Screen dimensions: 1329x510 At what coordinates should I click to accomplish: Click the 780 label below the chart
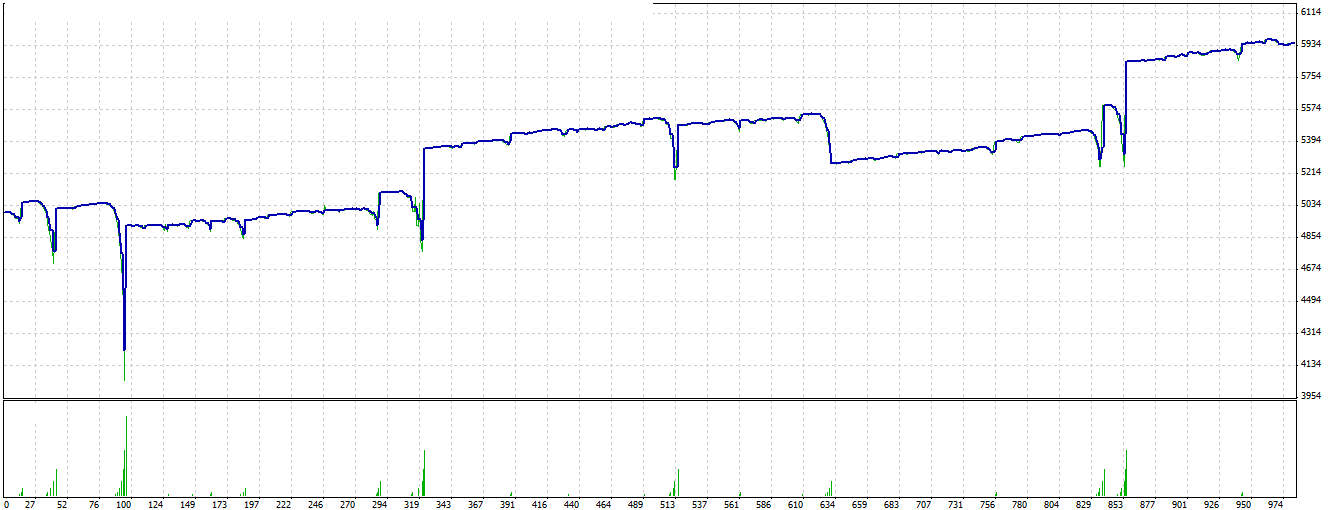[x=1018, y=504]
